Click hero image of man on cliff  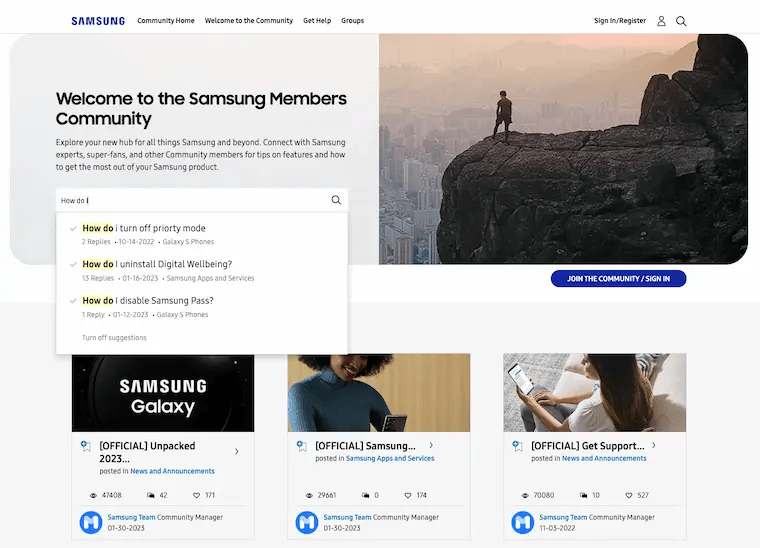coord(563,149)
